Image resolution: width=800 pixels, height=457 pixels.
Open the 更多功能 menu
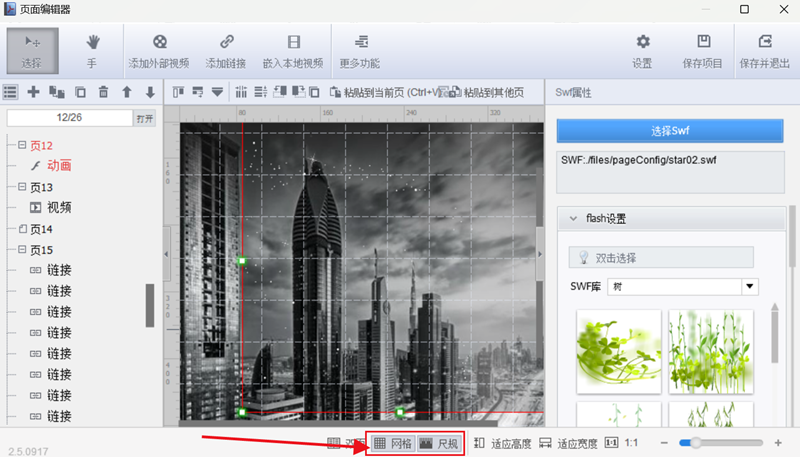[360, 51]
